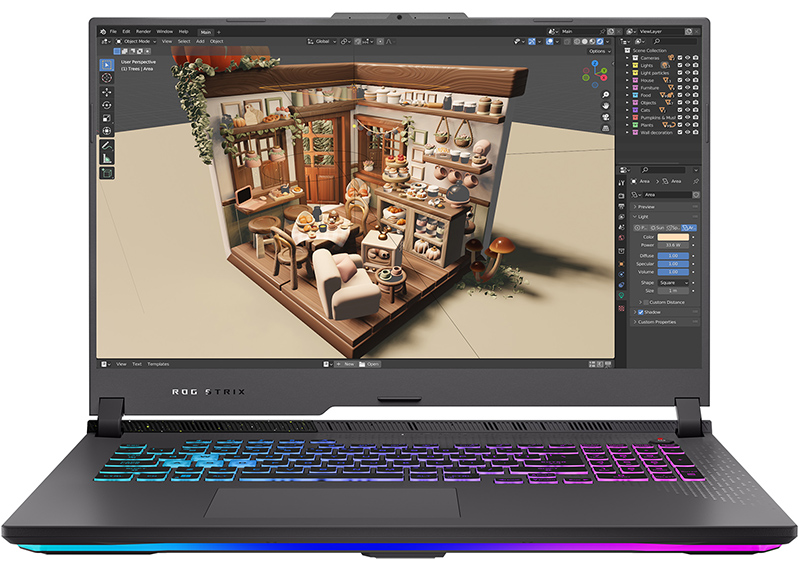The width and height of the screenshot is (800, 570).
Task: Open the Window menu
Action: point(164,32)
